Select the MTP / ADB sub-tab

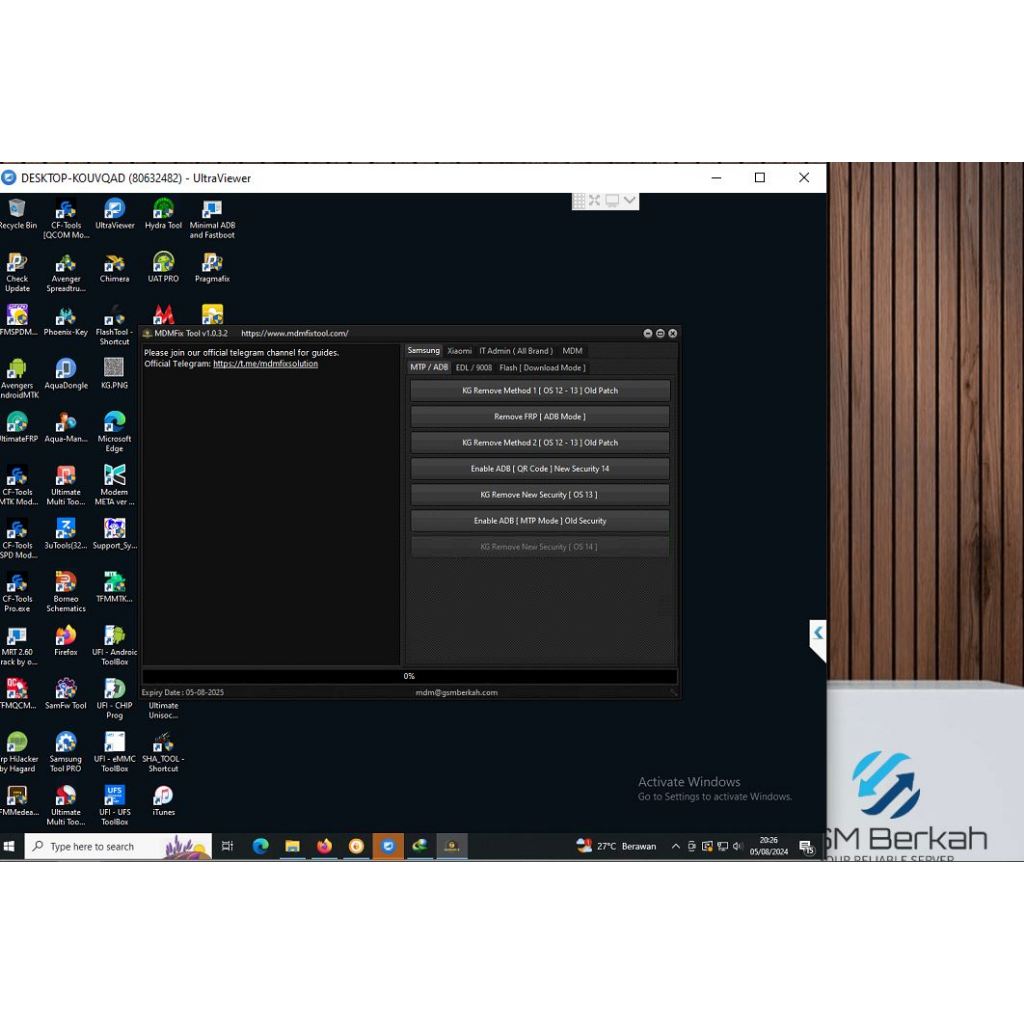(x=429, y=367)
